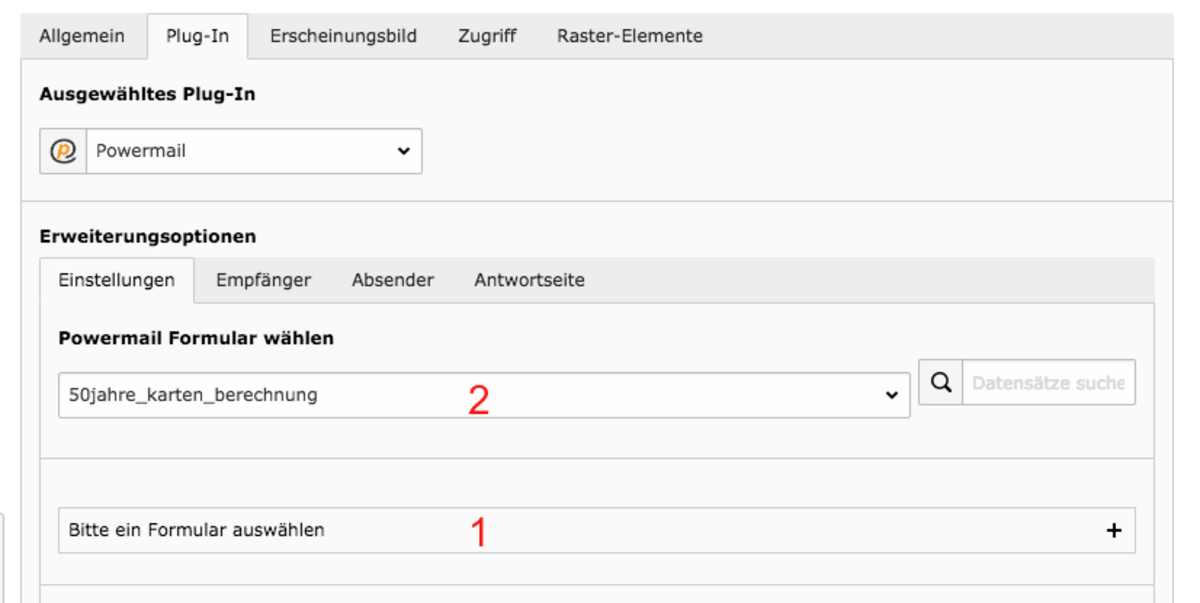This screenshot has width=1200, height=603.
Task: Click the chevron arrow of the 50jahre_karten_berechnung select
Action: (892, 395)
